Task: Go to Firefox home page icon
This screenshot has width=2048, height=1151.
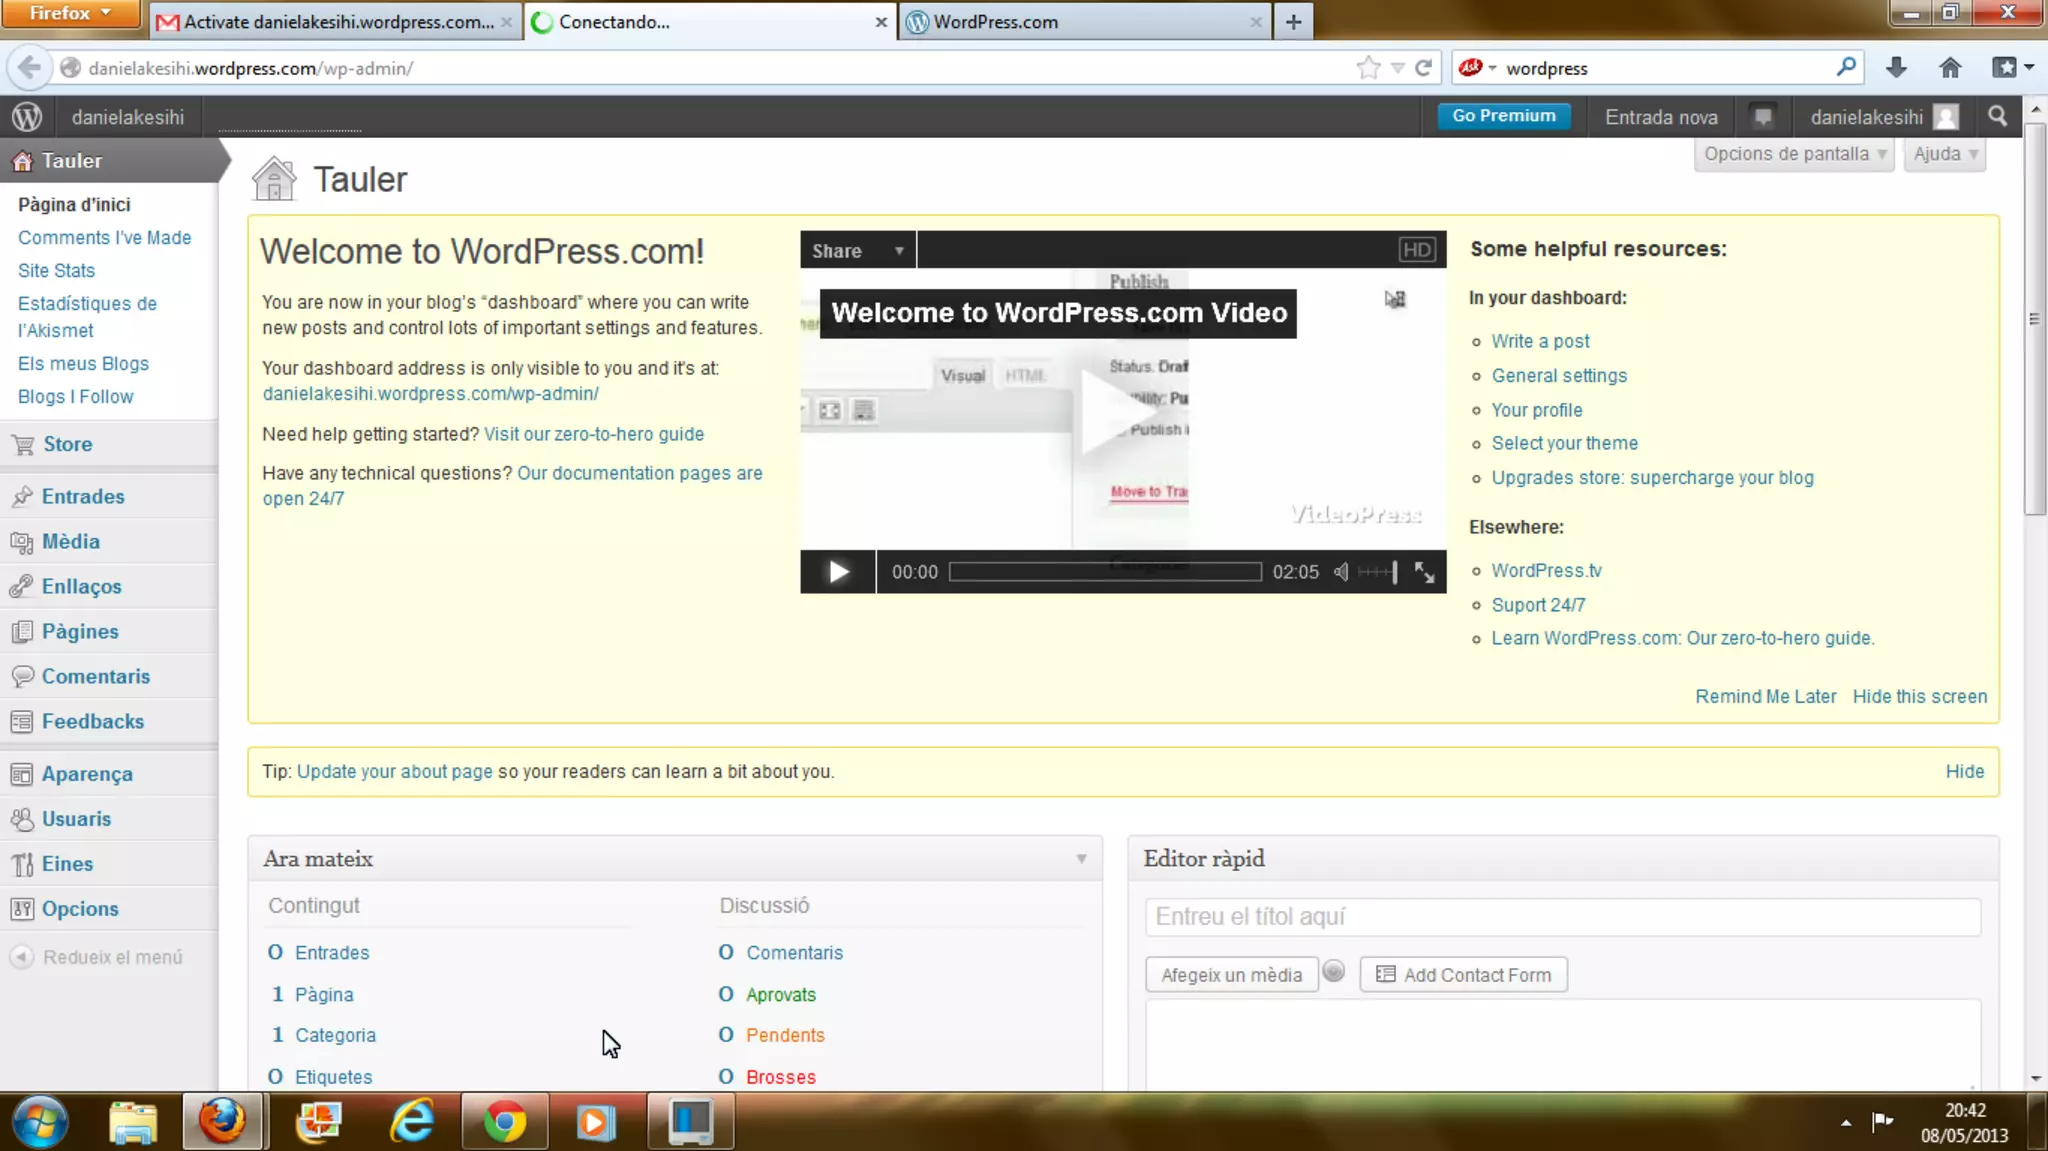Action: click(1950, 67)
